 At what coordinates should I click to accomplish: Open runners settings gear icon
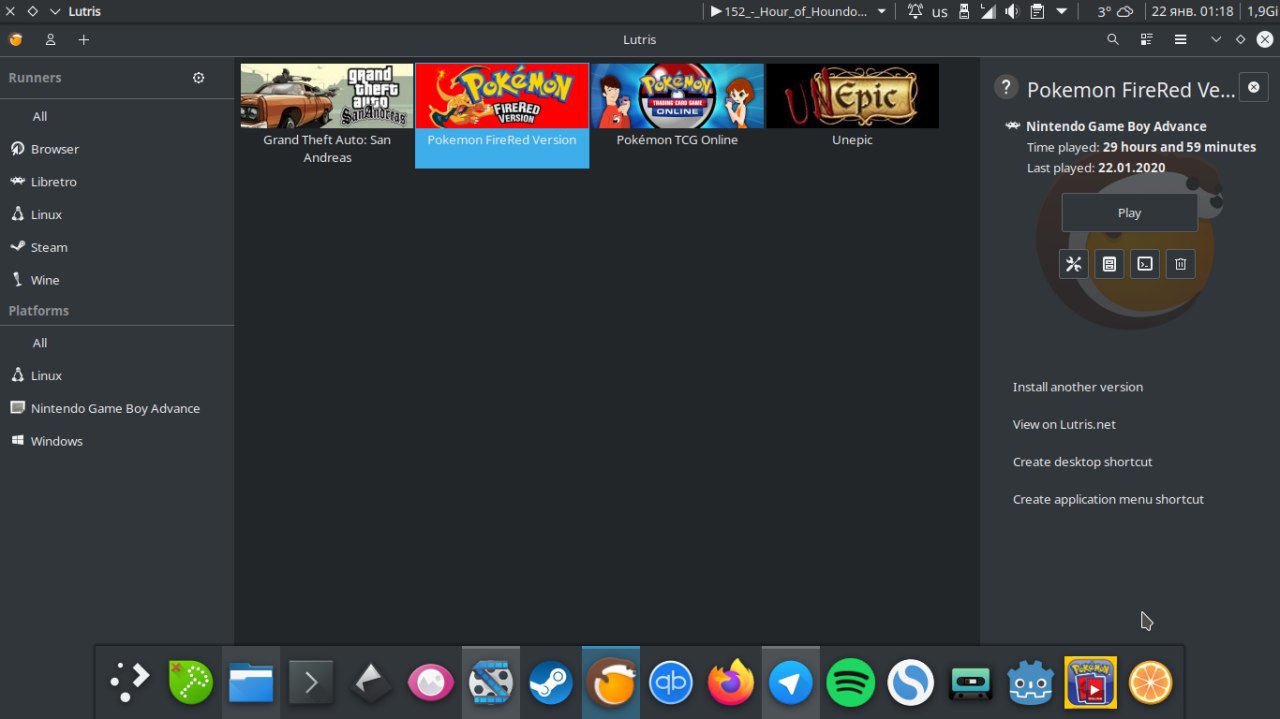point(198,78)
